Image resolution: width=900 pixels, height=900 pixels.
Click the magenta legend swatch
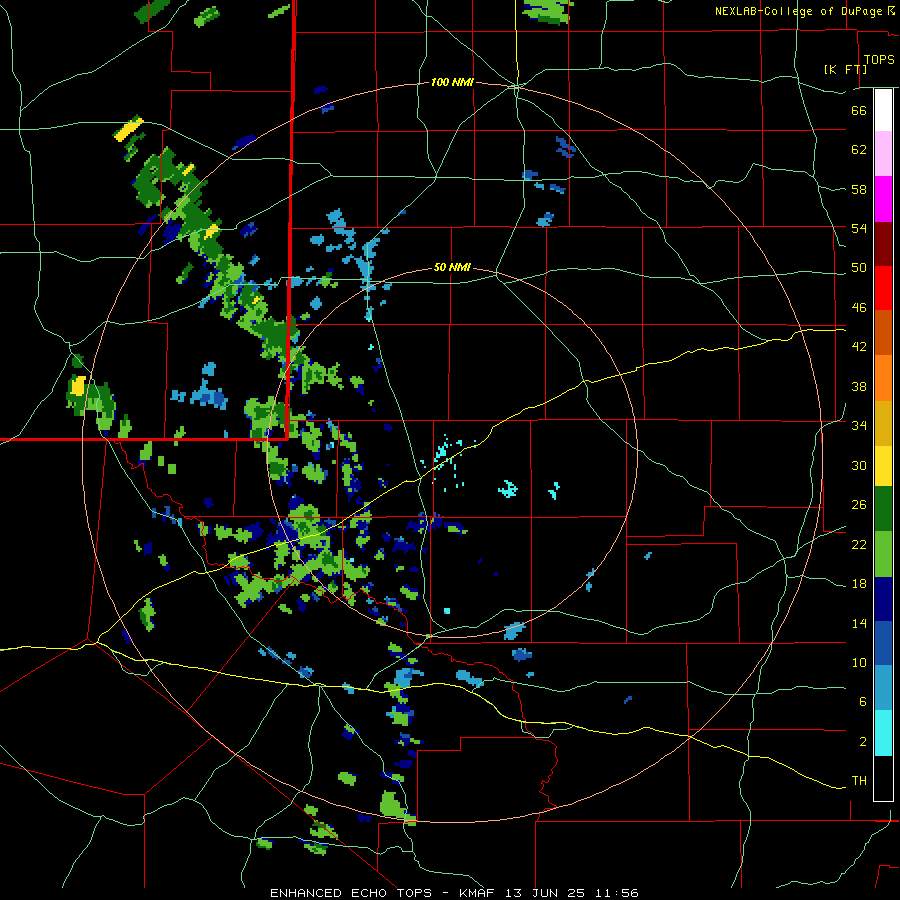click(x=883, y=199)
